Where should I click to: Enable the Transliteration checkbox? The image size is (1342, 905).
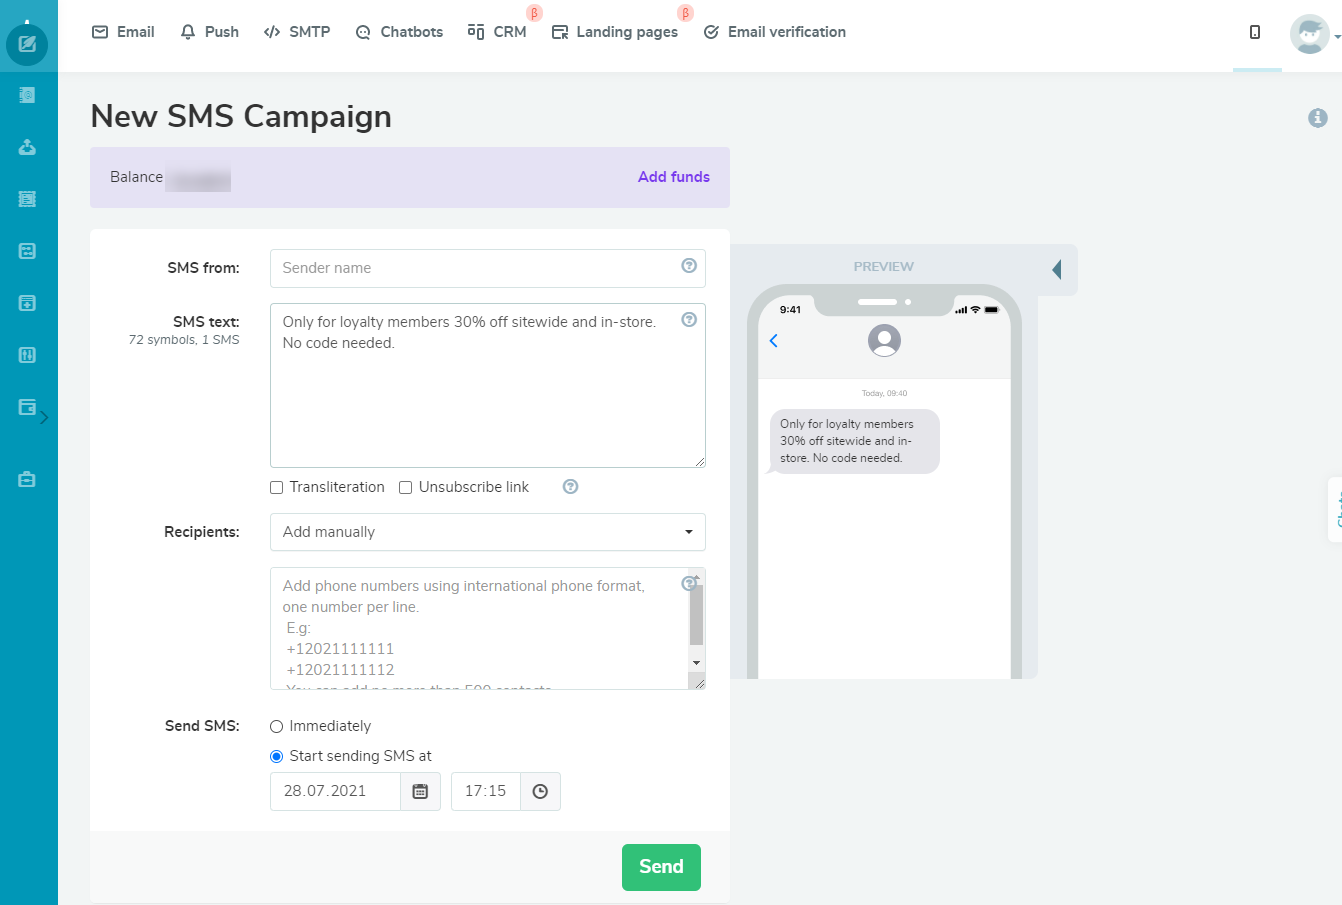click(277, 488)
